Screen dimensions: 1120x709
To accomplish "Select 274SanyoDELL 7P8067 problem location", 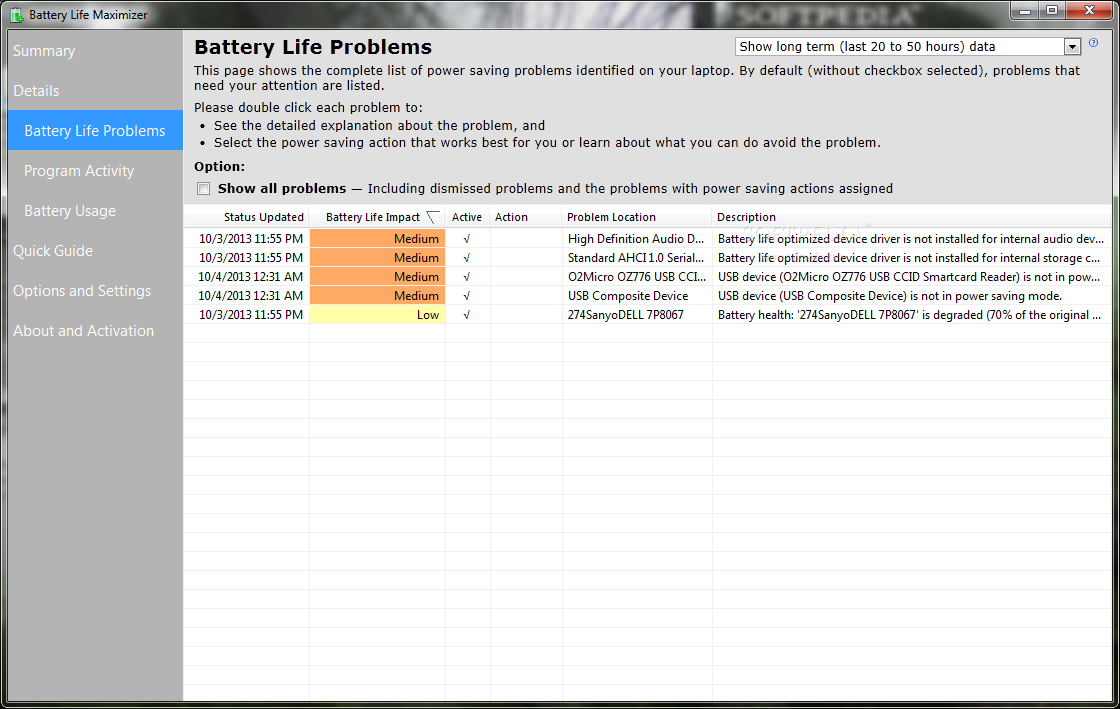I will (x=626, y=315).
